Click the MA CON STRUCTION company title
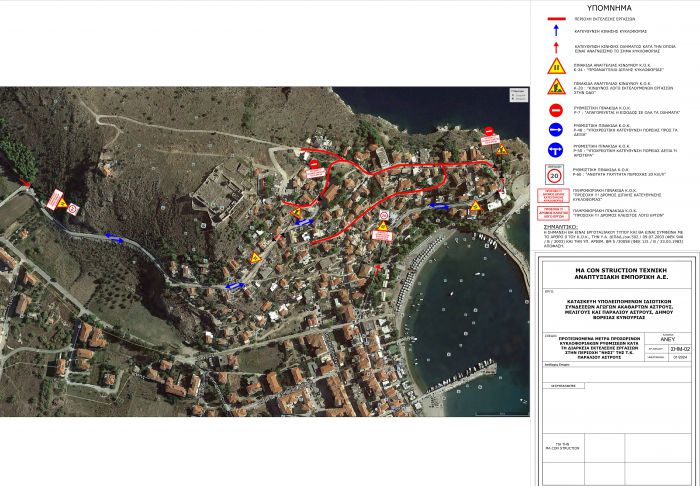The height and width of the screenshot is (486, 700). (621, 274)
